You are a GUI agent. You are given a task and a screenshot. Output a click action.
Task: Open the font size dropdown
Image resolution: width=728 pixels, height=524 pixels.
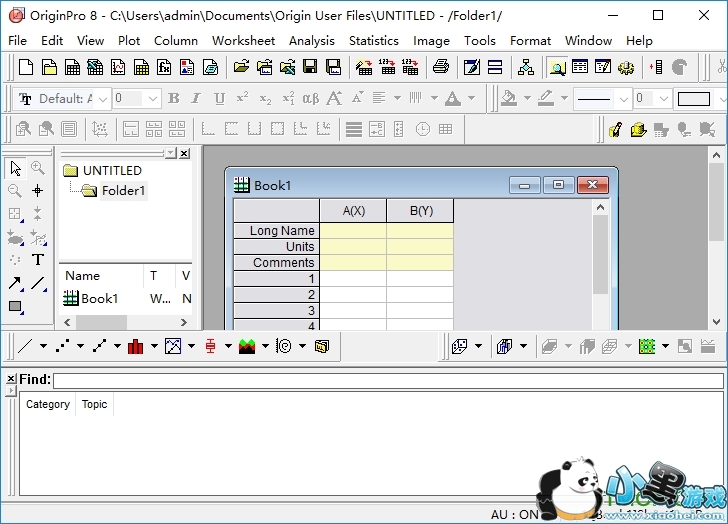point(153,98)
